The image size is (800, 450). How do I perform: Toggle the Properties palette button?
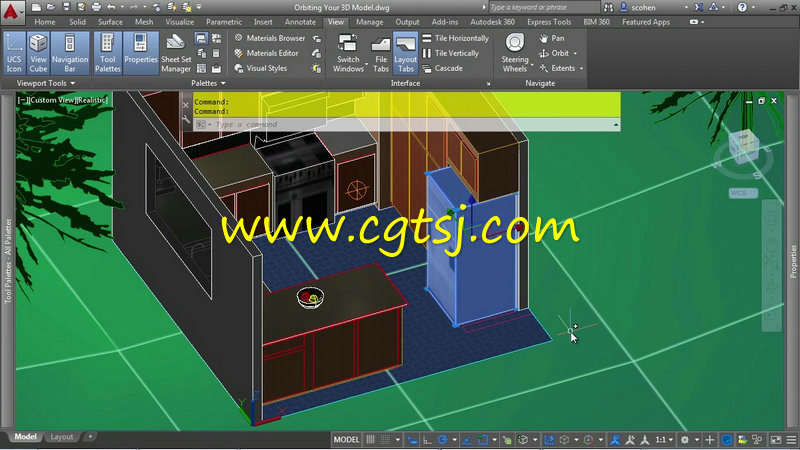(141, 53)
